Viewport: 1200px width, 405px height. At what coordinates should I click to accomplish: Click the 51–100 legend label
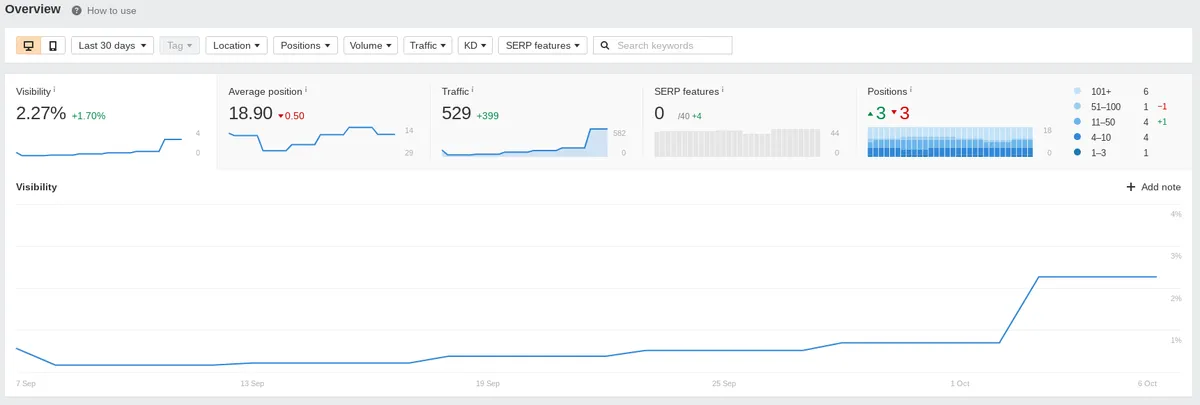click(1106, 106)
